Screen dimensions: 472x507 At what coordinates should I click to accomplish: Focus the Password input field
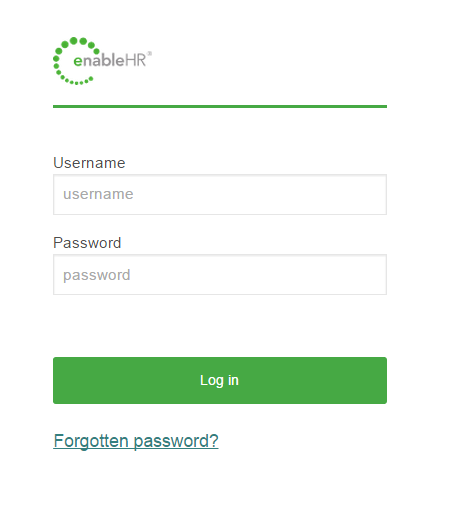click(220, 275)
